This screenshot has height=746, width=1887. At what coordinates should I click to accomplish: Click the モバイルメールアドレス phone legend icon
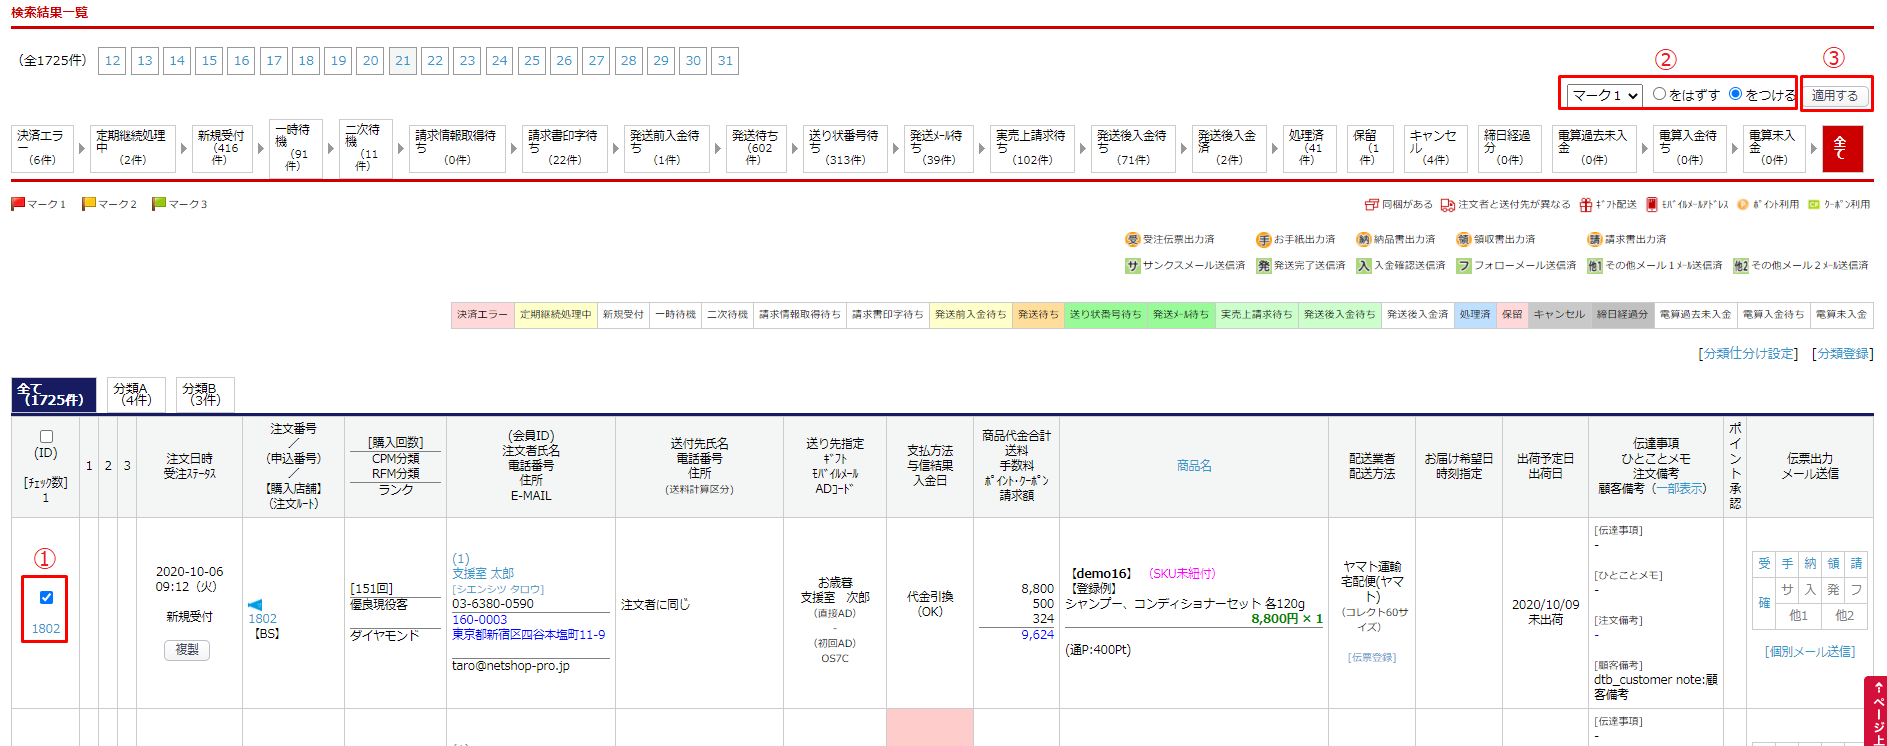[x=1652, y=205]
